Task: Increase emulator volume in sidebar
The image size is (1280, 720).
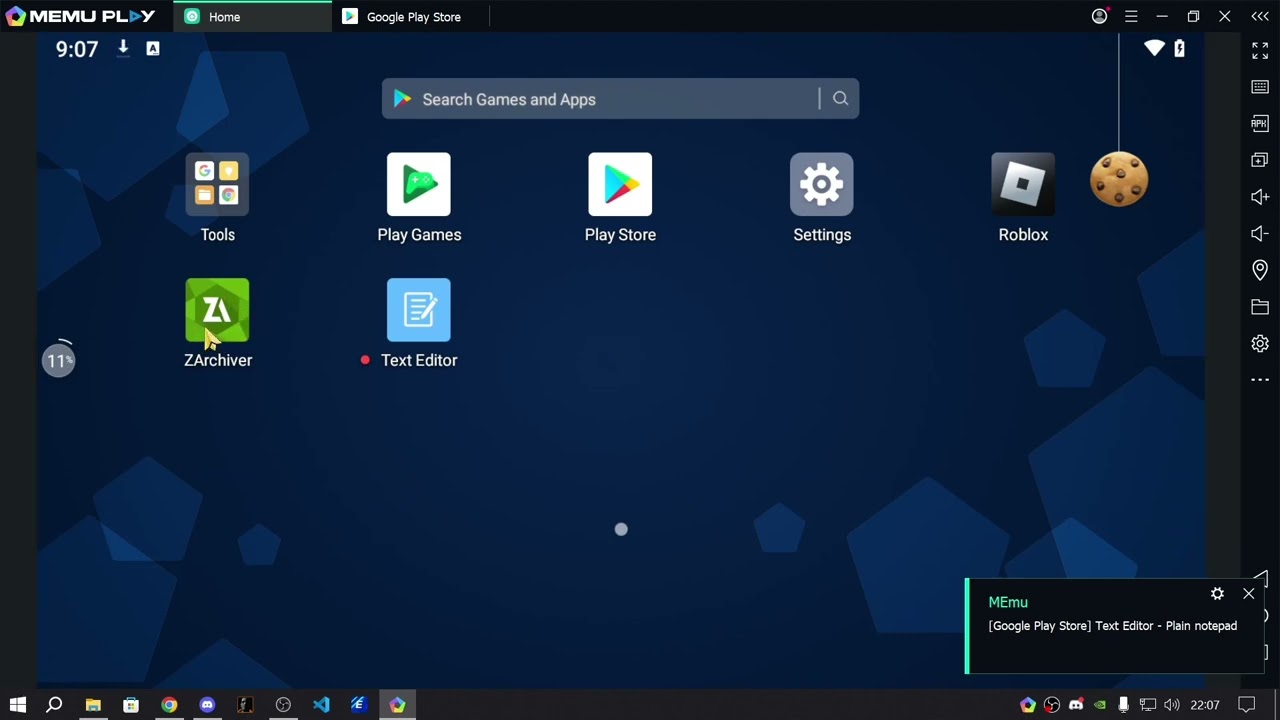Action: pos(1260,197)
